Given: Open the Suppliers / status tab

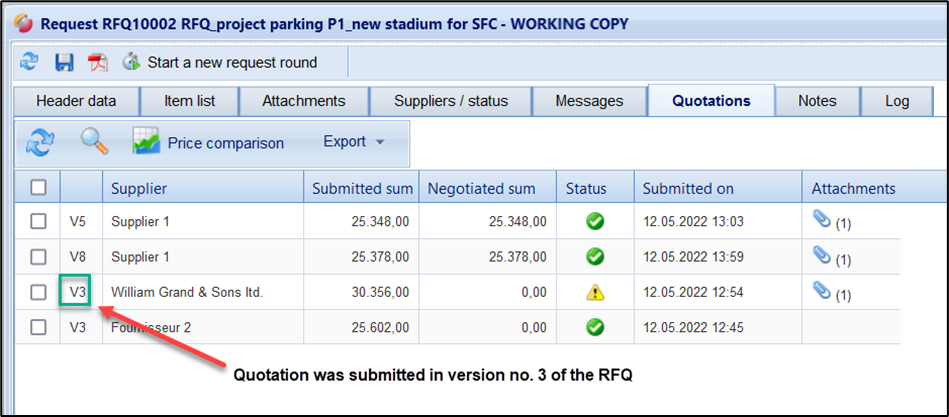Looking at the screenshot, I should [x=450, y=101].
